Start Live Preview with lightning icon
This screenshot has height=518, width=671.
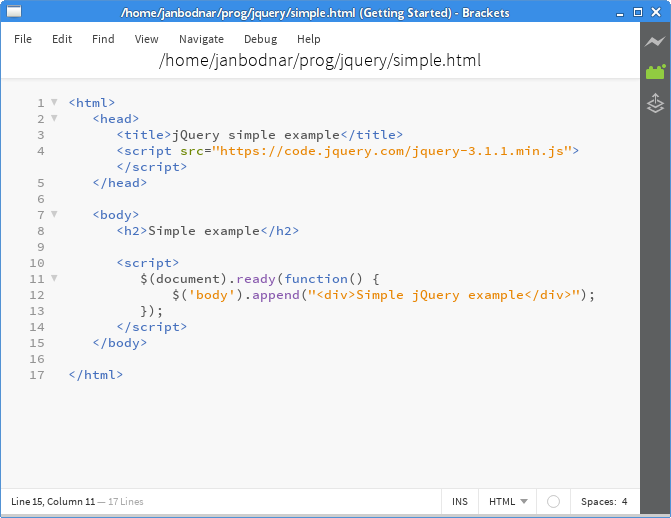[x=655, y=42]
